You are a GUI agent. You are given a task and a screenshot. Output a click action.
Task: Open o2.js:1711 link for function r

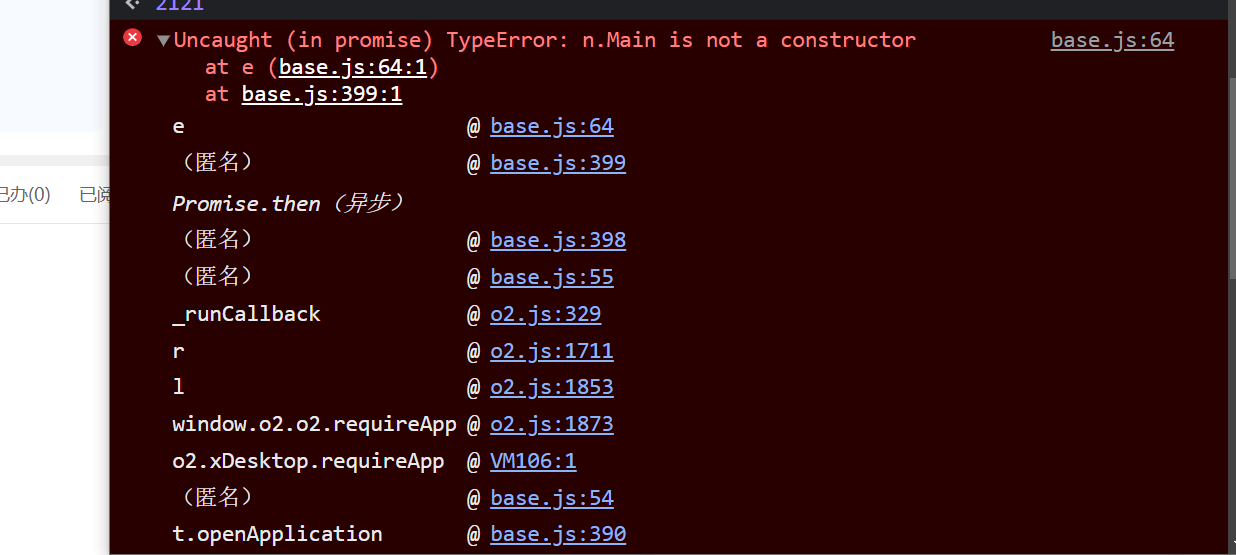[x=552, y=351]
